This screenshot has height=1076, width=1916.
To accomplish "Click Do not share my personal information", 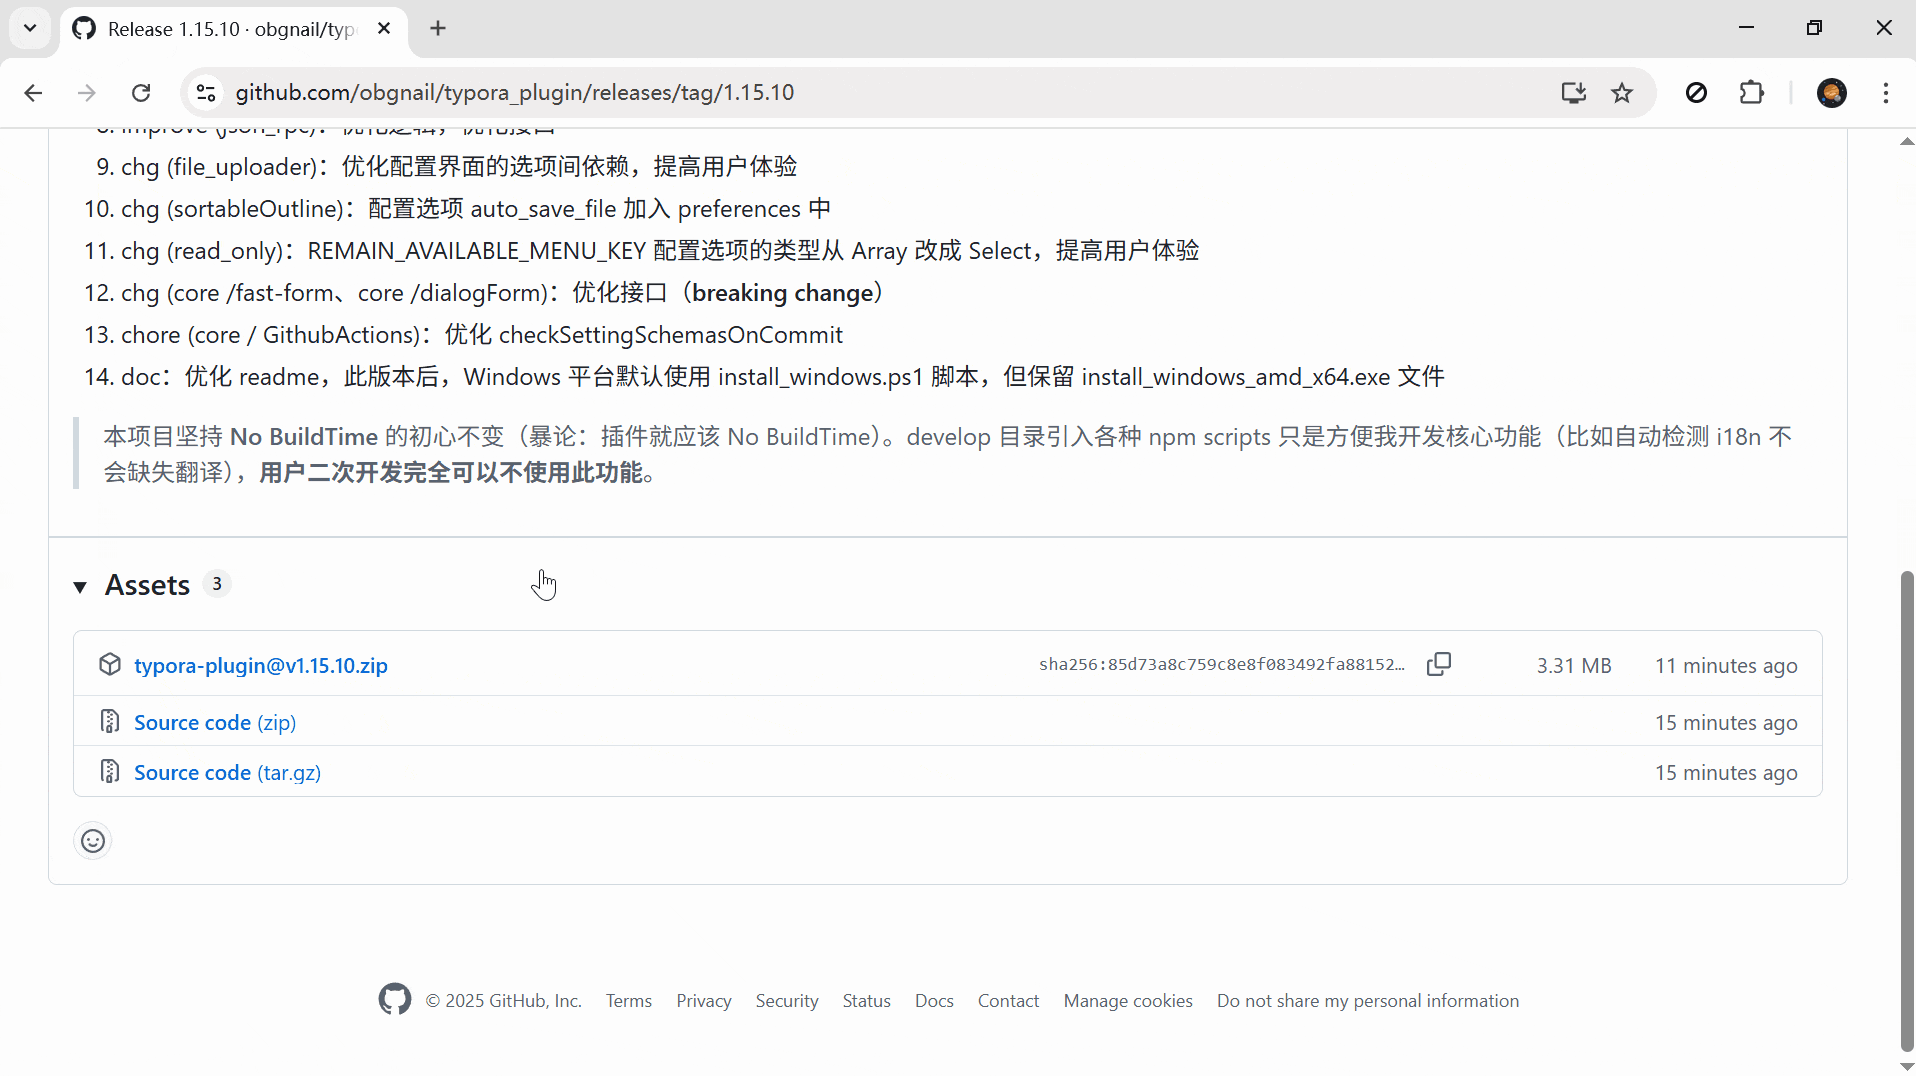I will pos(1368,1000).
